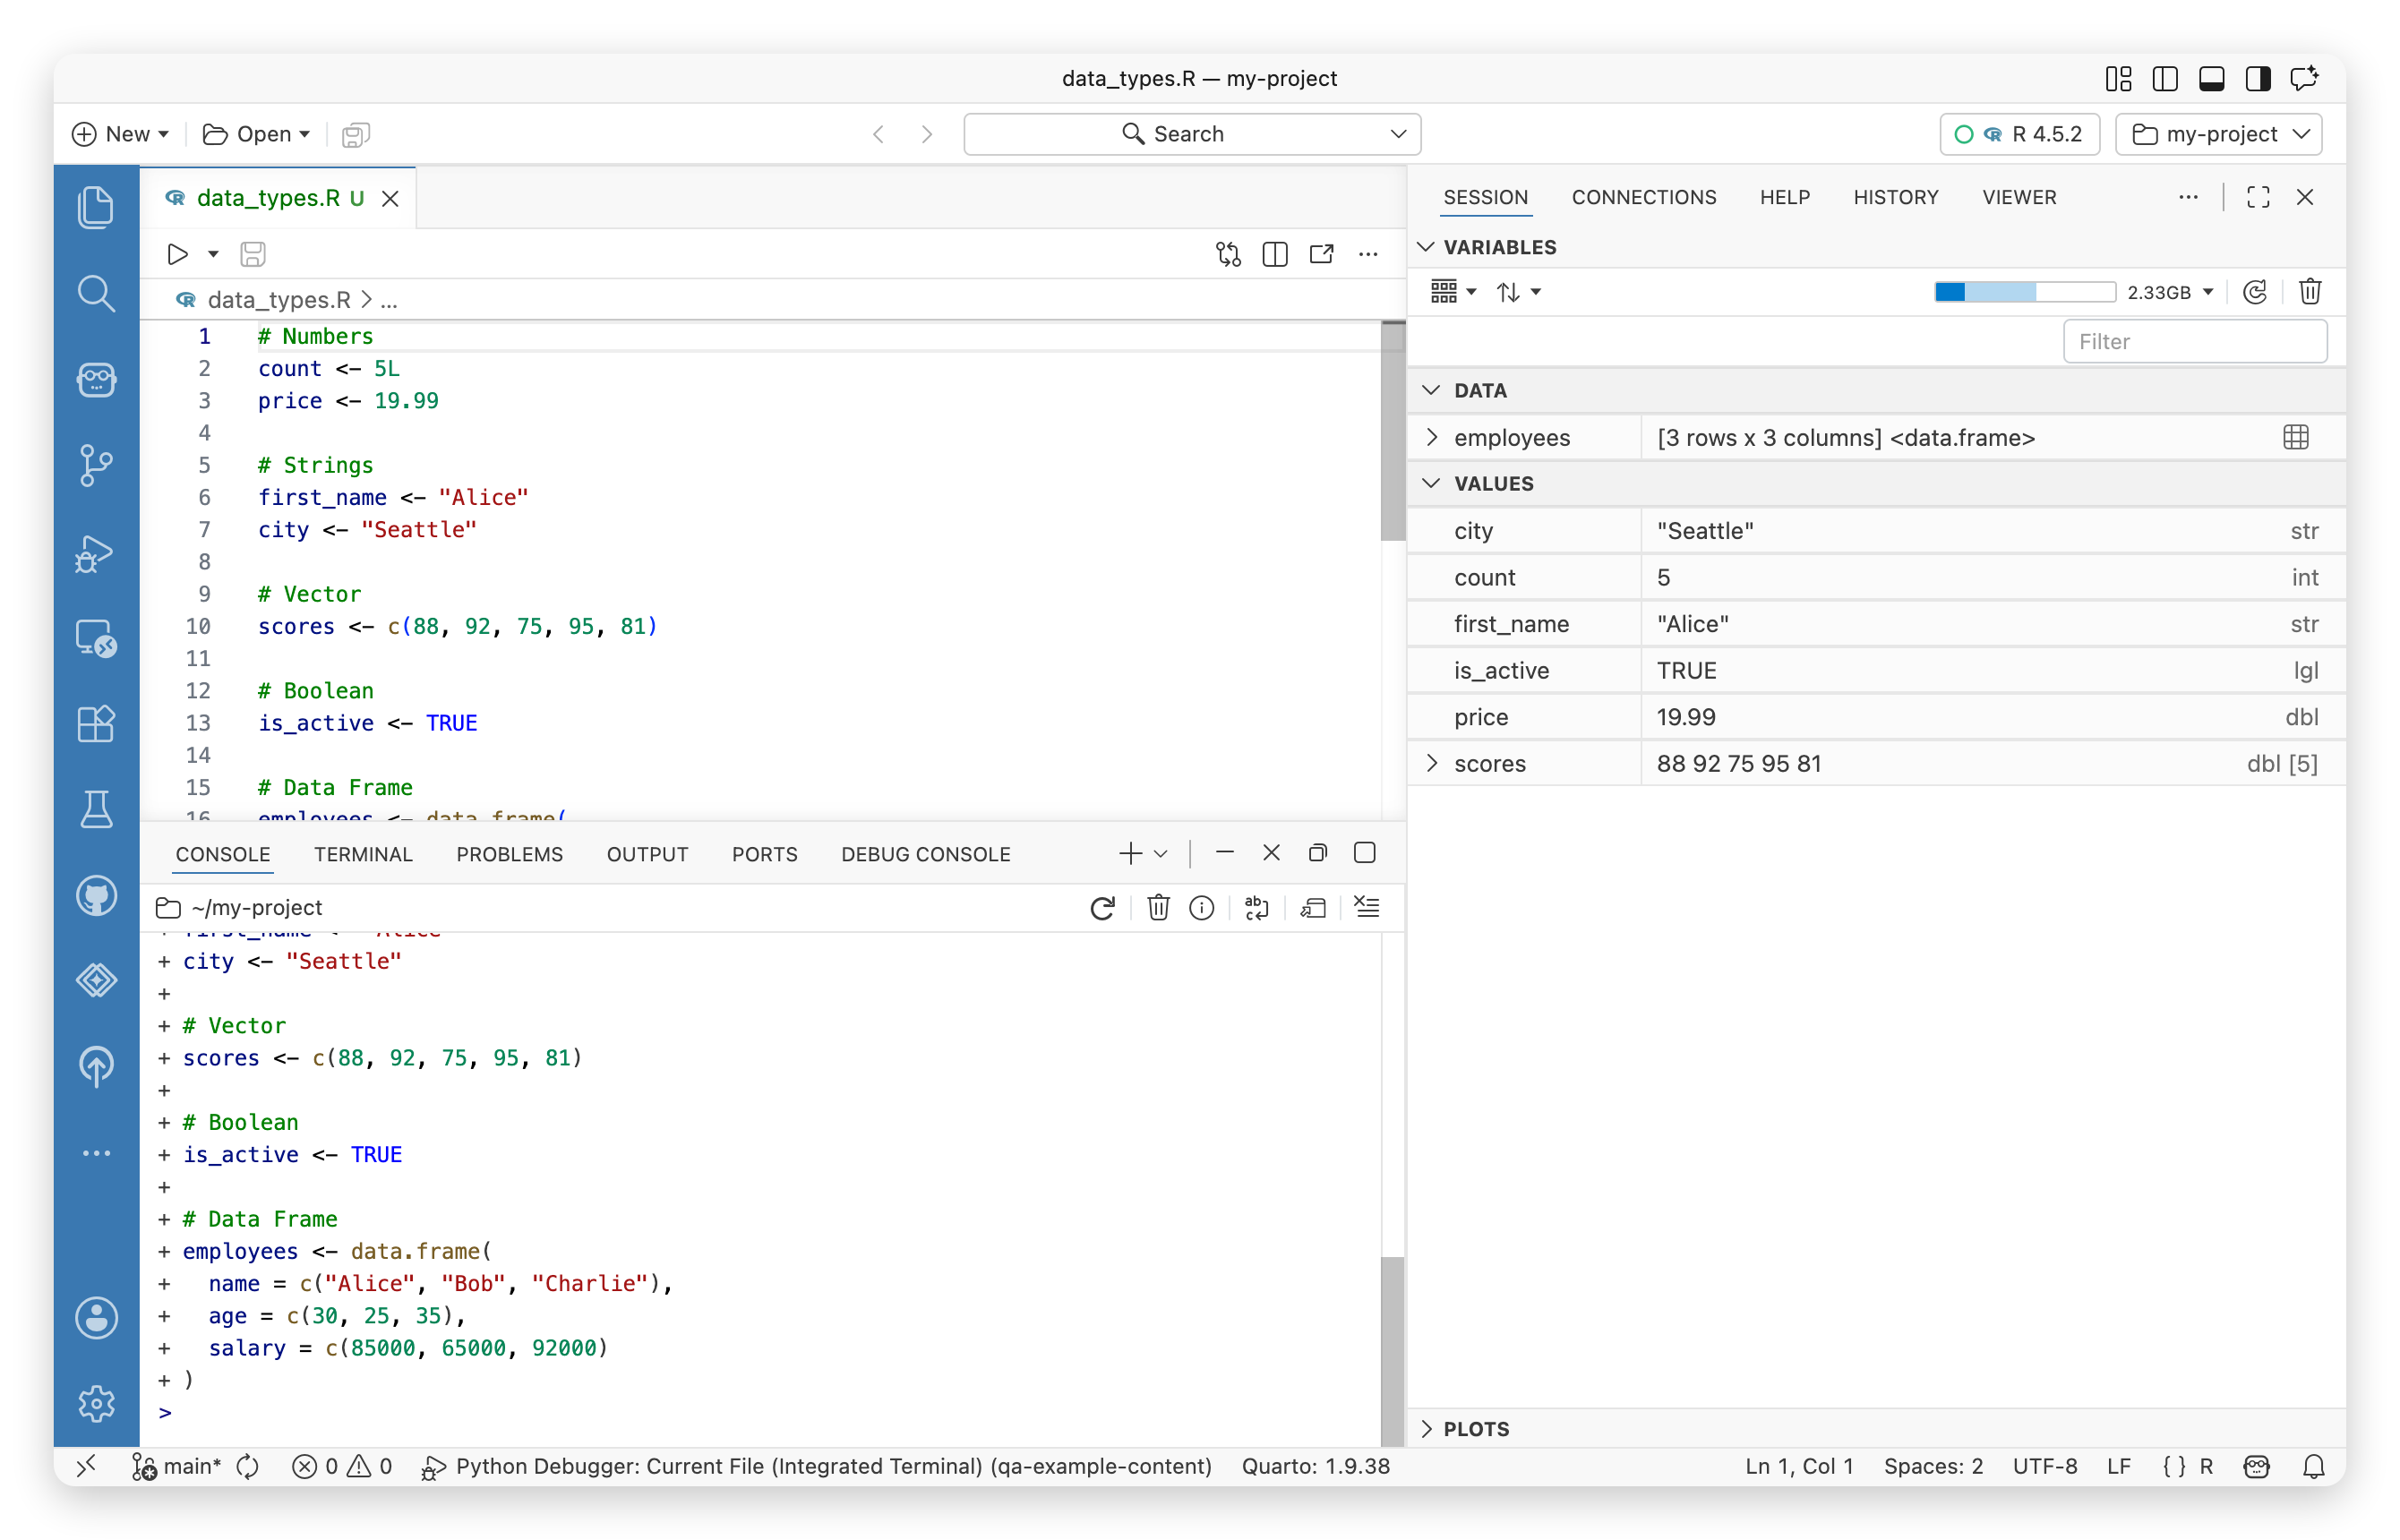Image resolution: width=2400 pixels, height=1540 pixels.
Task: Maximize the session panel
Action: pyautogui.click(x=2257, y=197)
